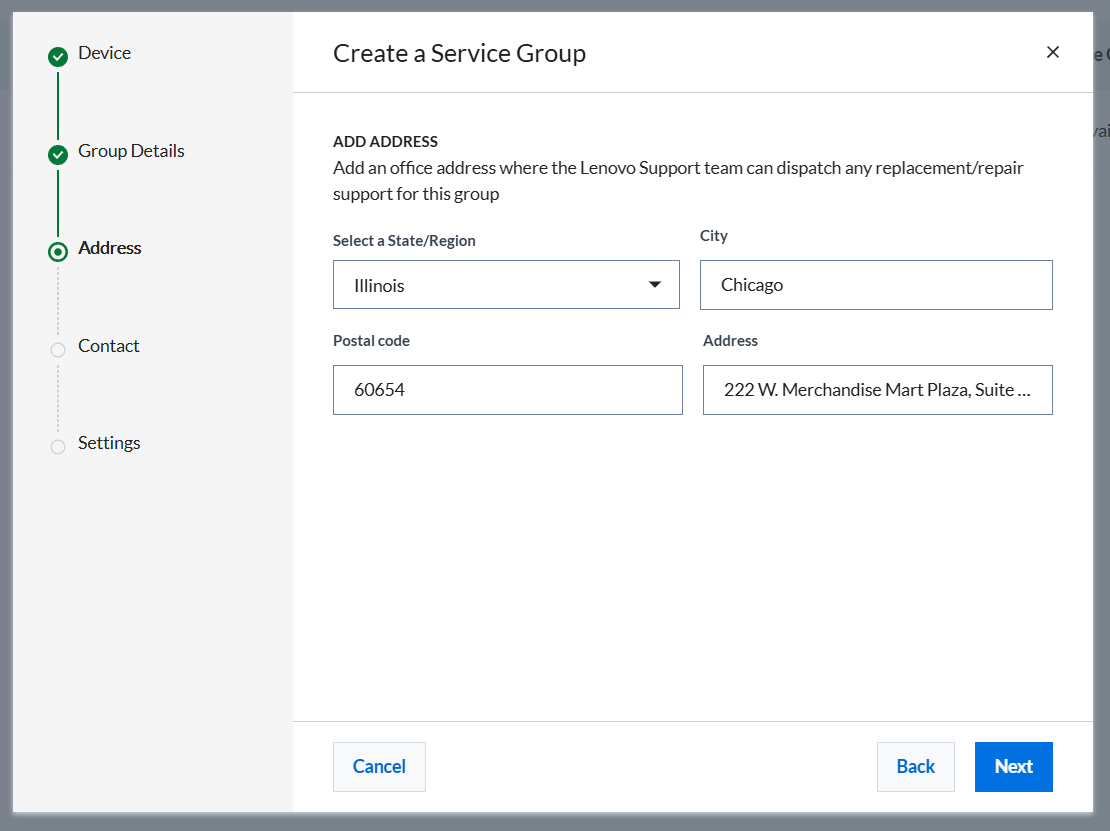The width and height of the screenshot is (1110, 831).
Task: Click the empty Settings step circle
Action: coord(58,447)
